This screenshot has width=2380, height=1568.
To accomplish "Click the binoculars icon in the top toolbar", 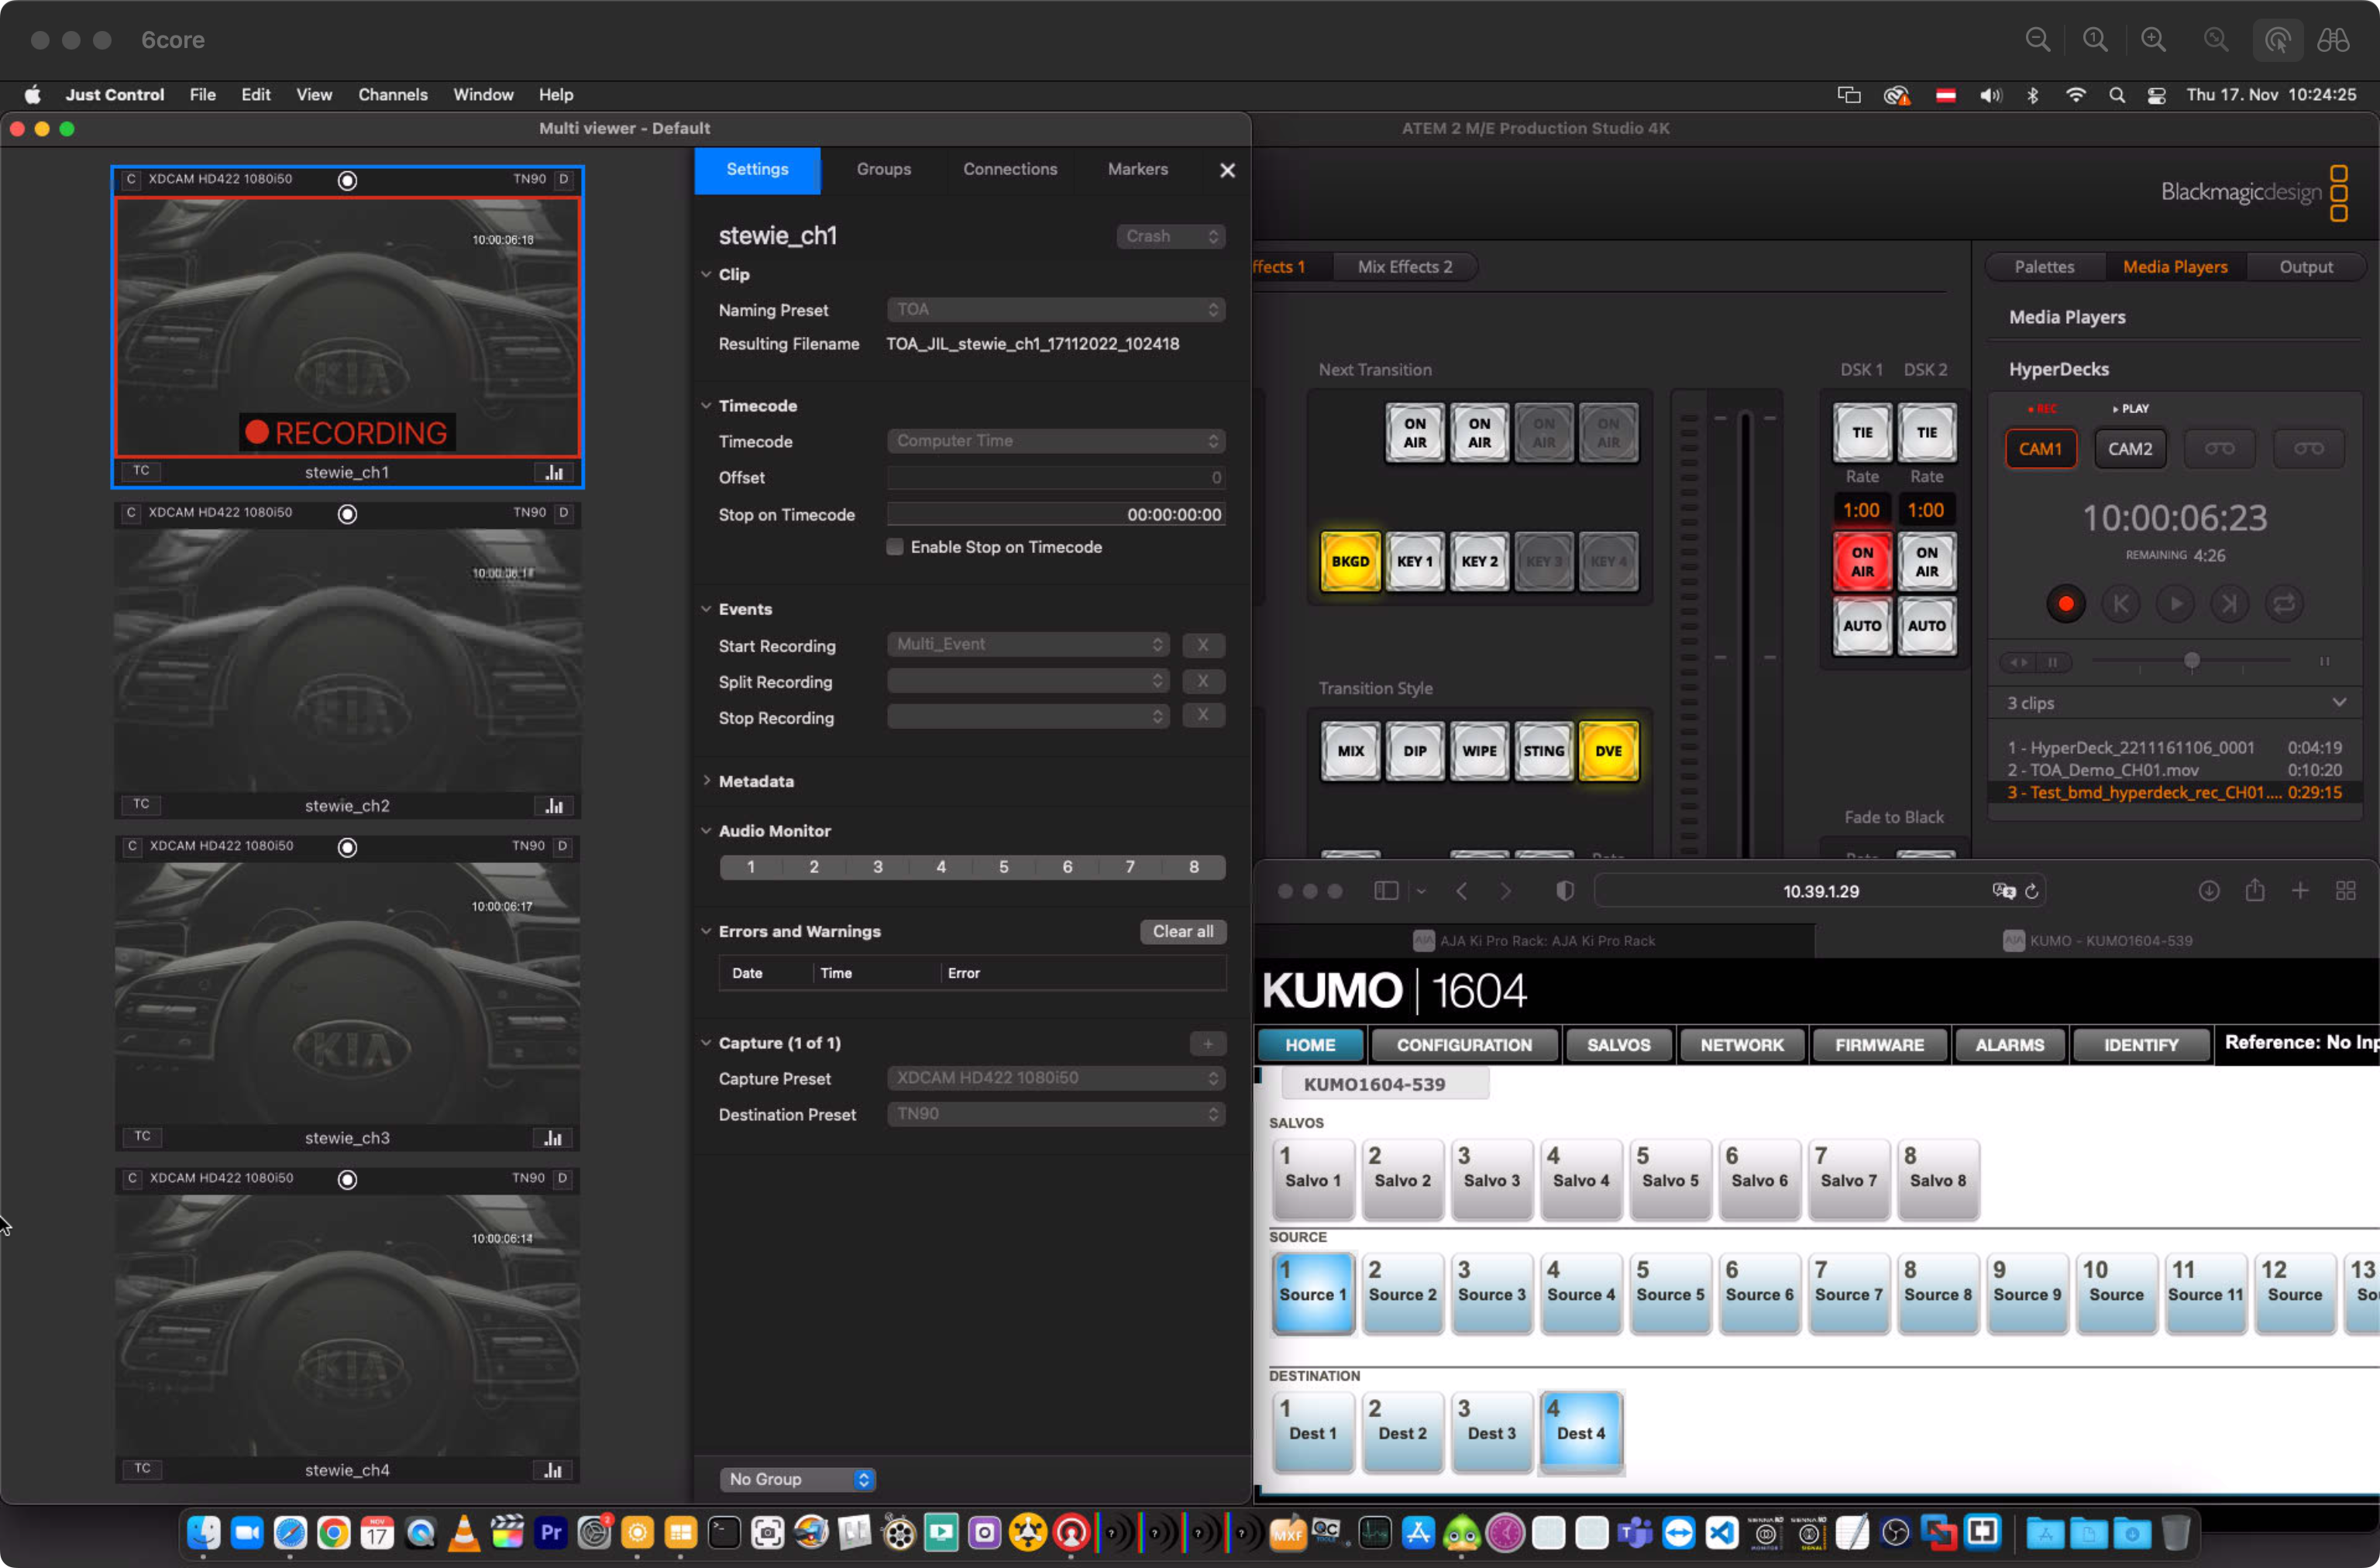I will (2333, 40).
